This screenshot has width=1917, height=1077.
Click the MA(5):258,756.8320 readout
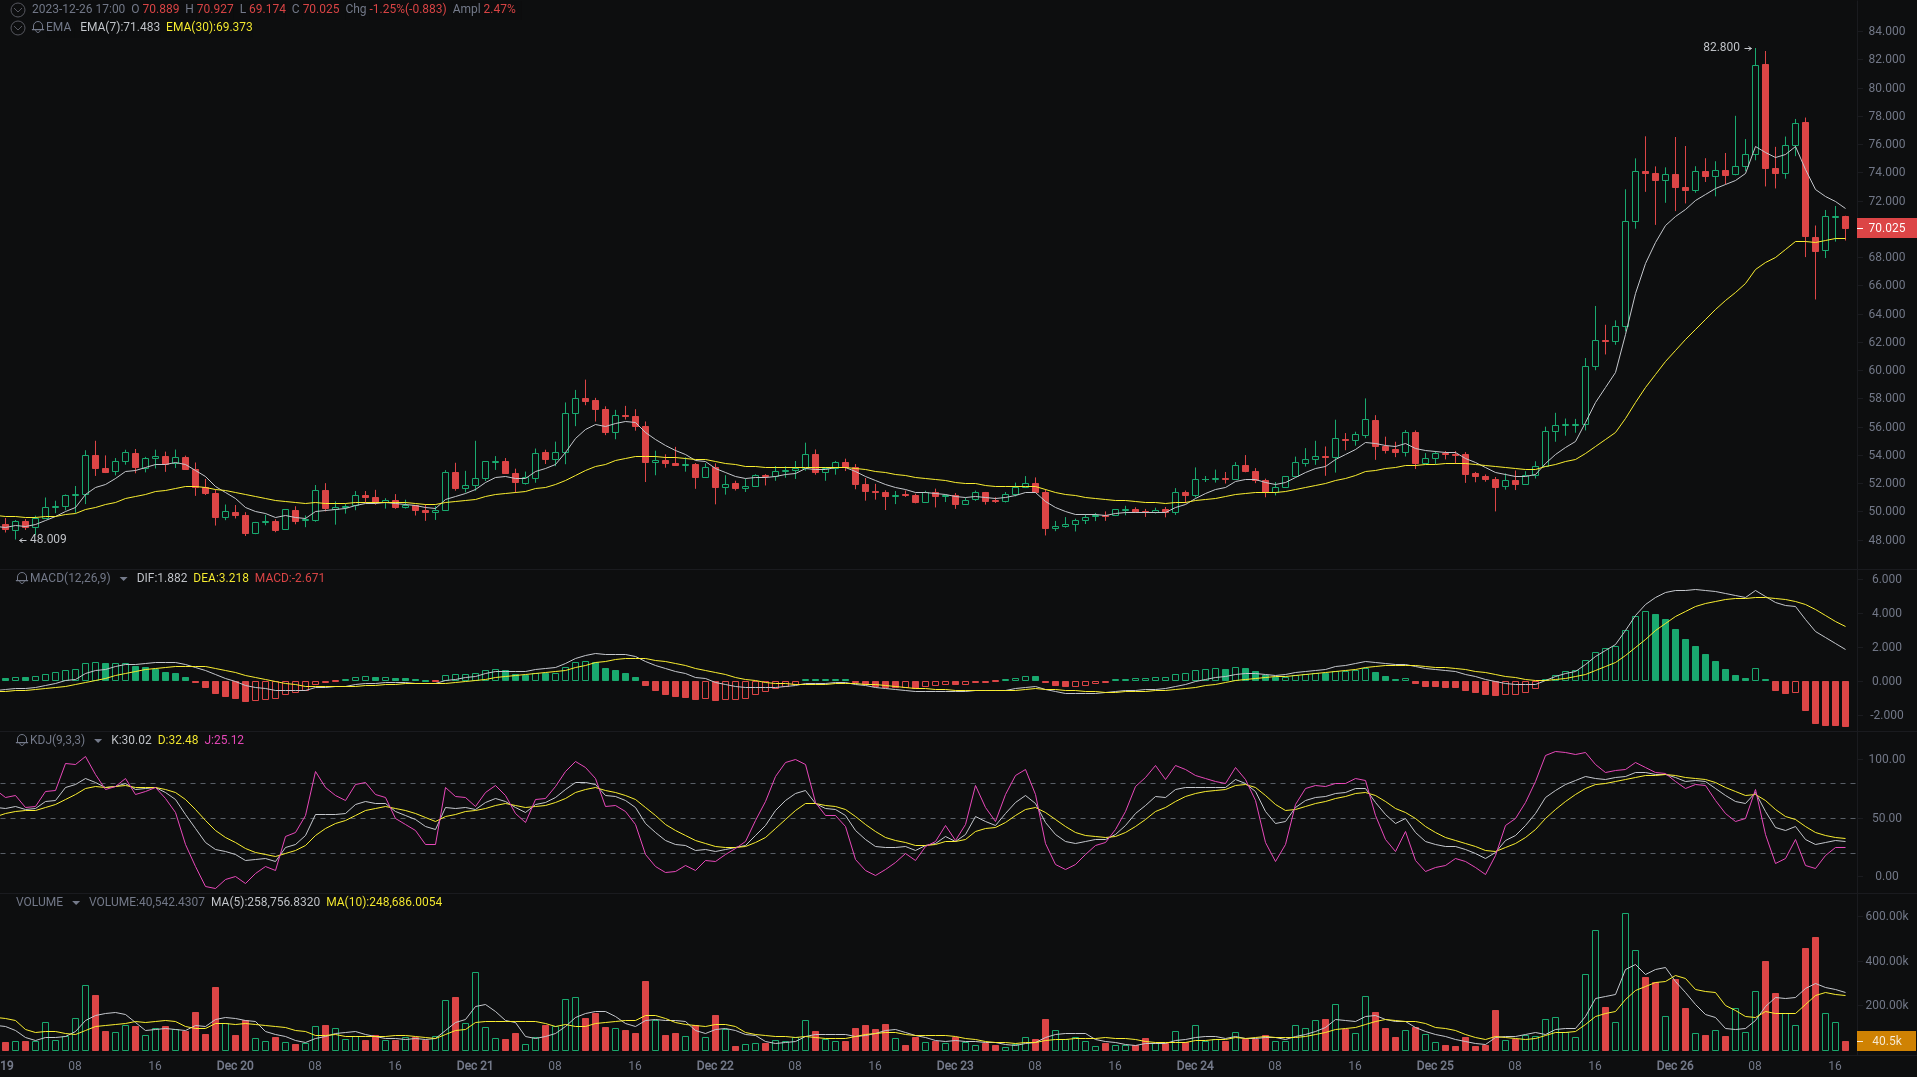point(266,902)
